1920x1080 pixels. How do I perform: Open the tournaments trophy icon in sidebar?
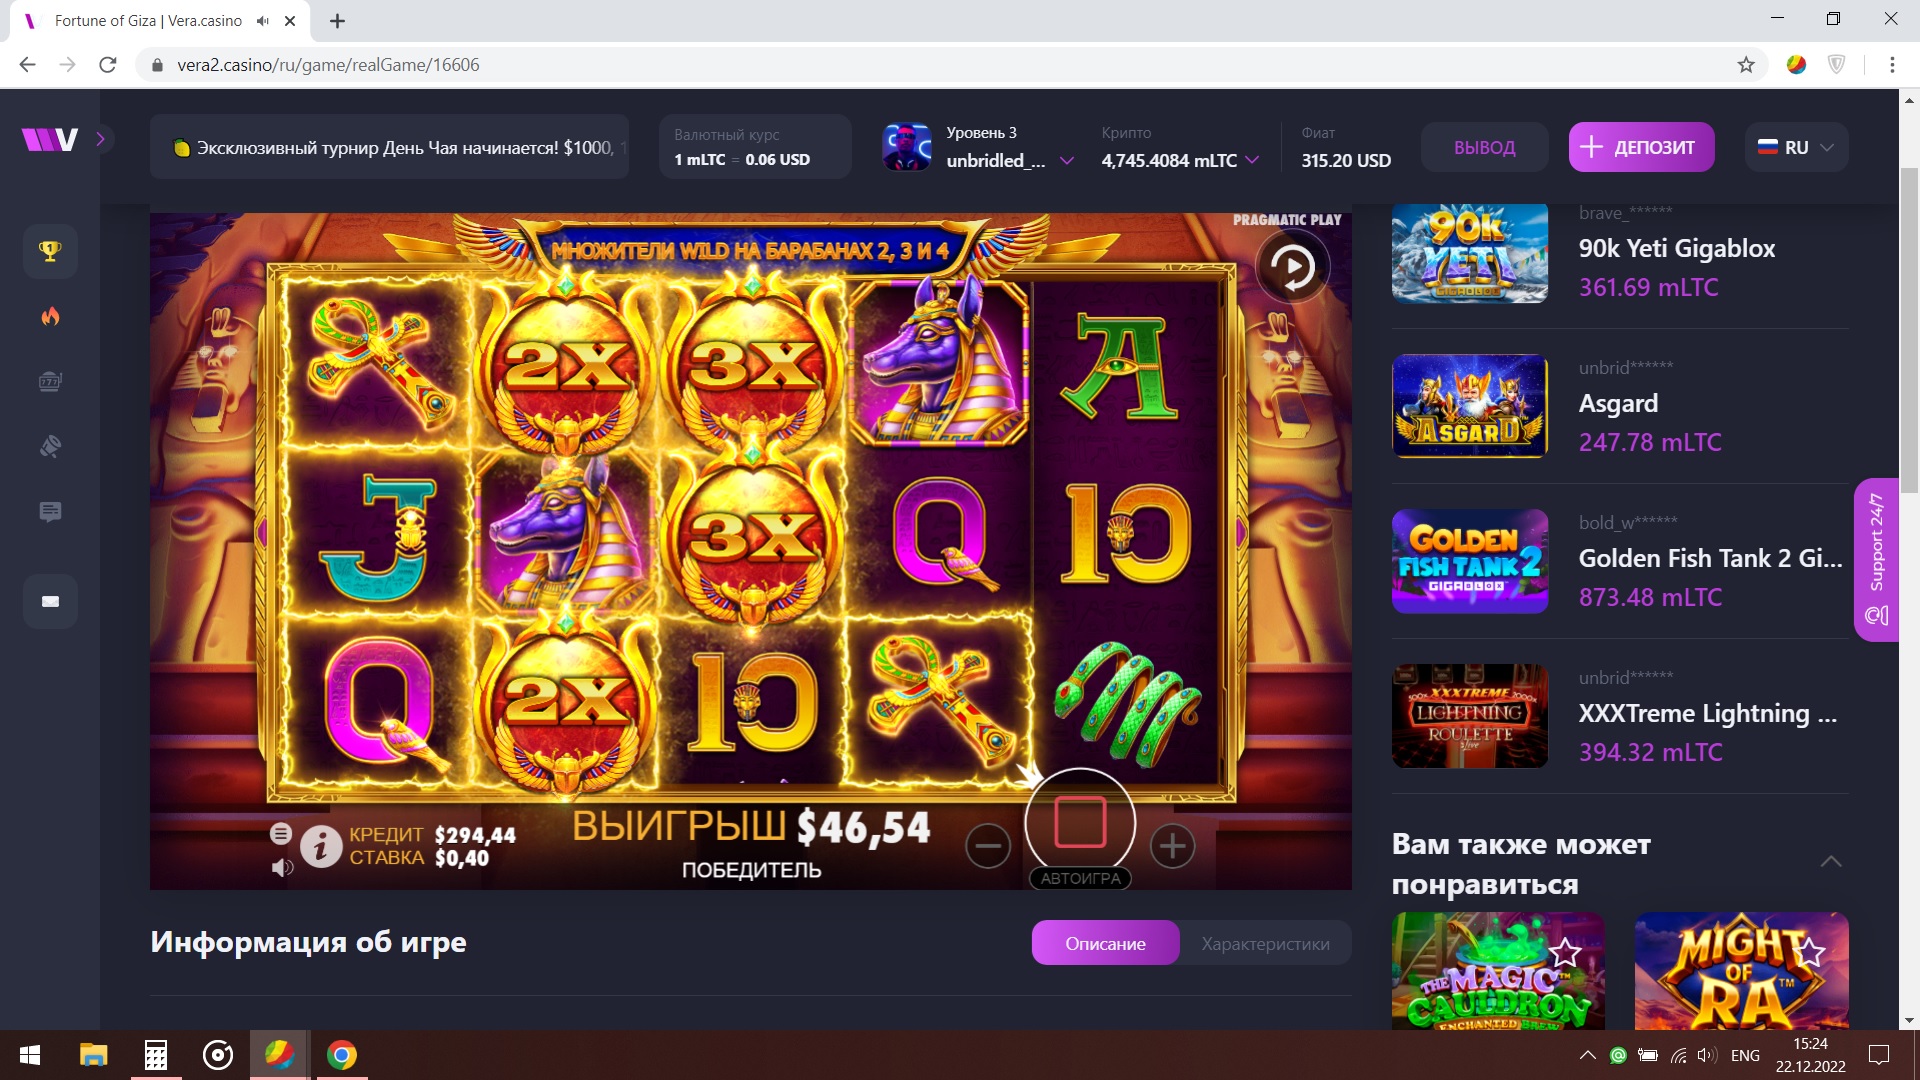coord(50,251)
